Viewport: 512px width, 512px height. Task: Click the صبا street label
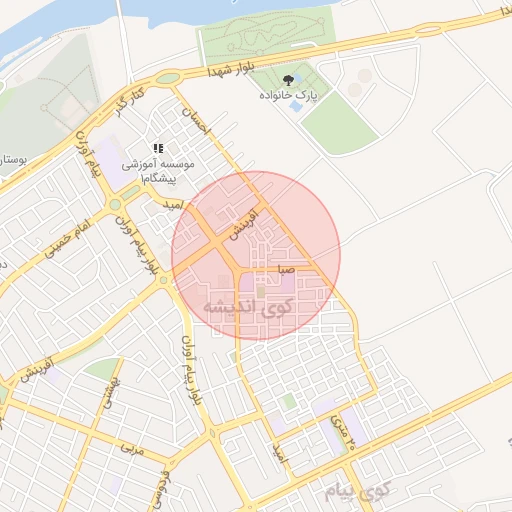286,269
